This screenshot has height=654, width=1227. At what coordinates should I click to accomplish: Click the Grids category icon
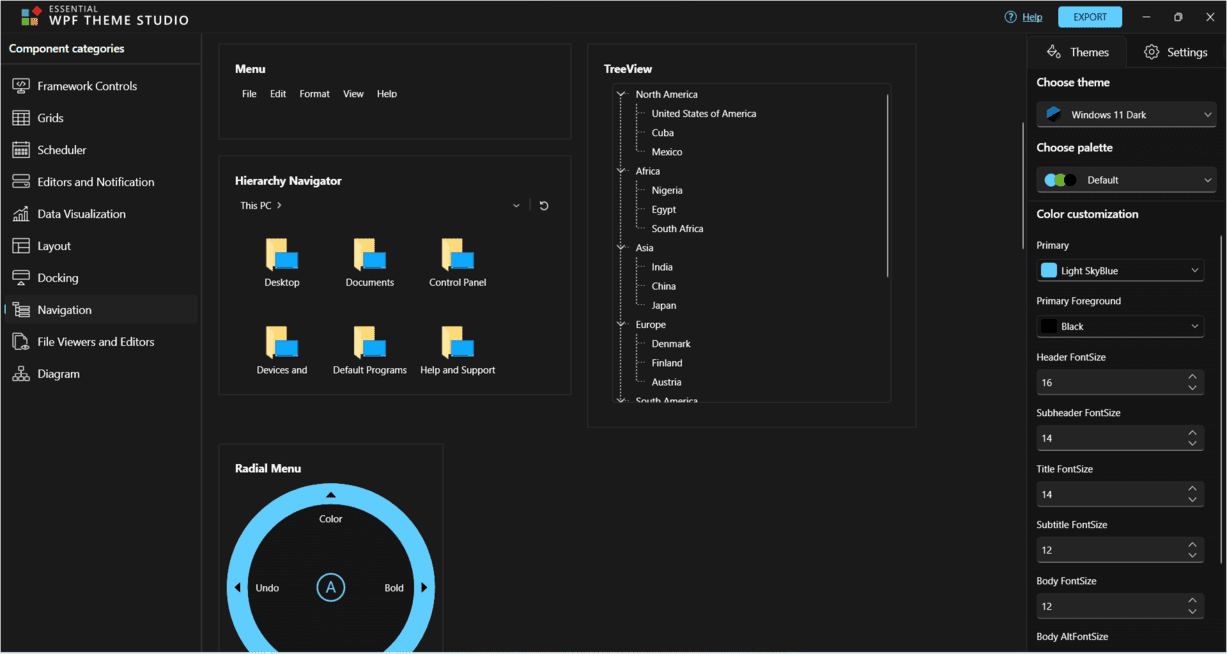click(x=20, y=118)
